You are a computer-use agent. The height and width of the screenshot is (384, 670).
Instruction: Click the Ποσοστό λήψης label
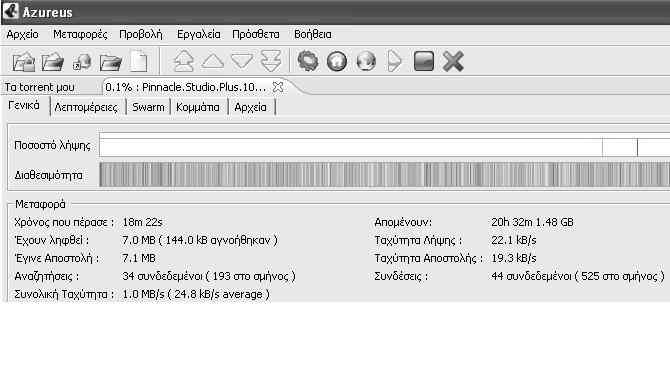pos(52,146)
